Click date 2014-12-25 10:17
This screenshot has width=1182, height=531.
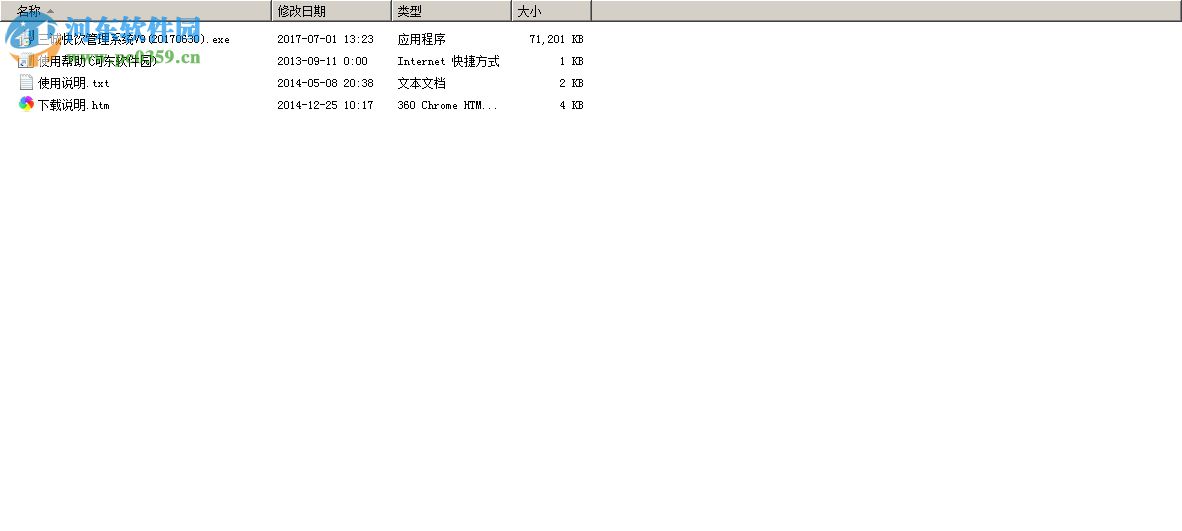point(326,105)
